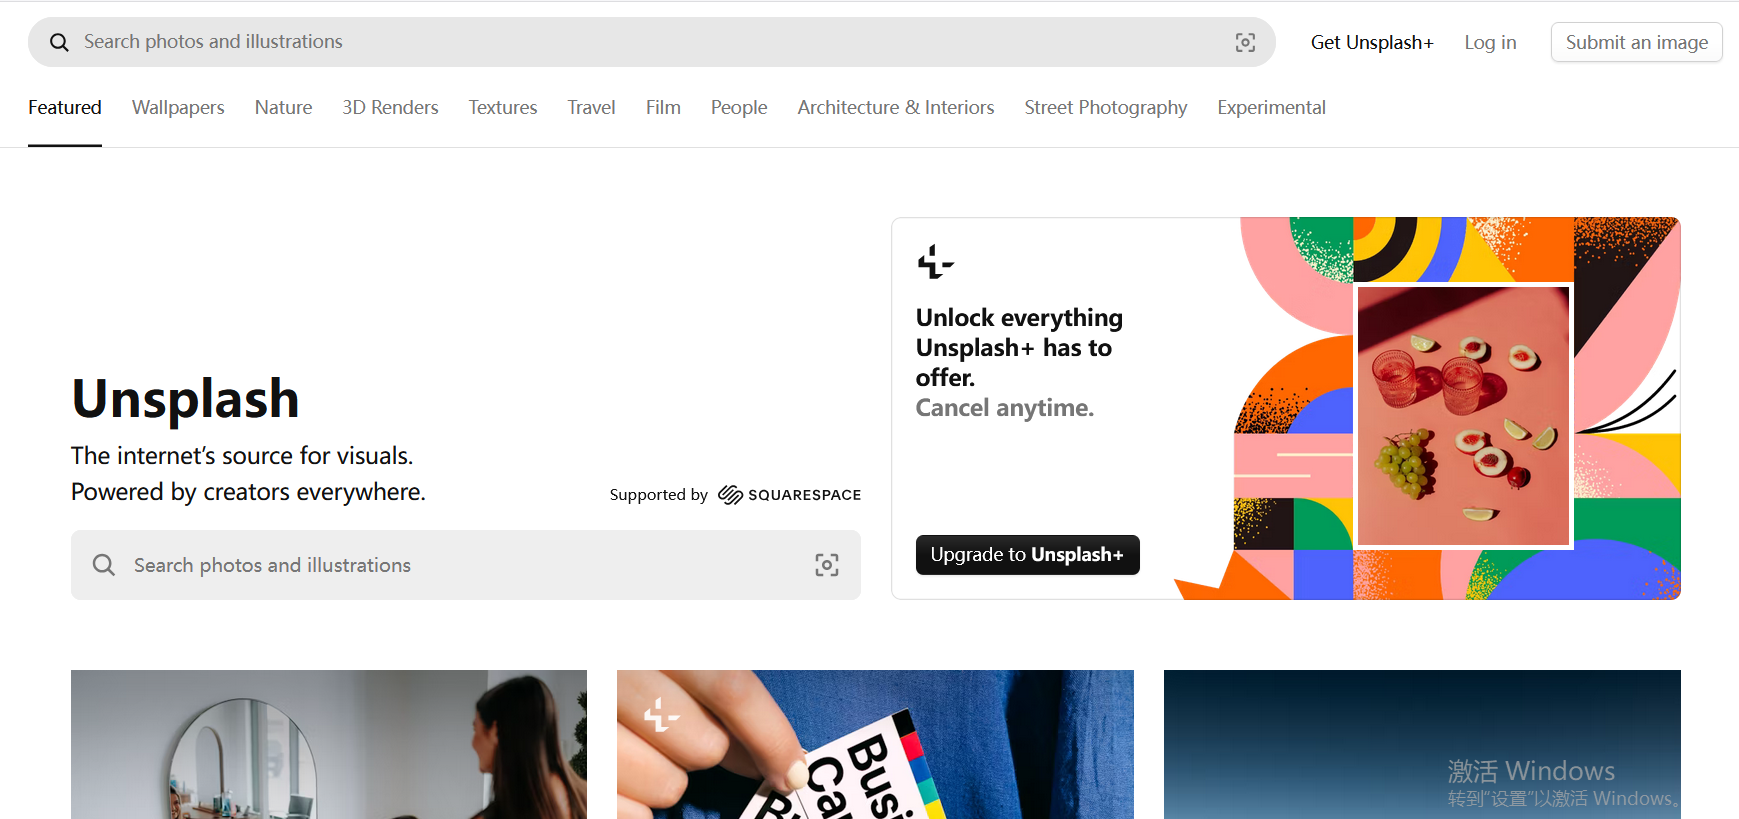Click the Log in link
1739x819 pixels.
click(1490, 42)
